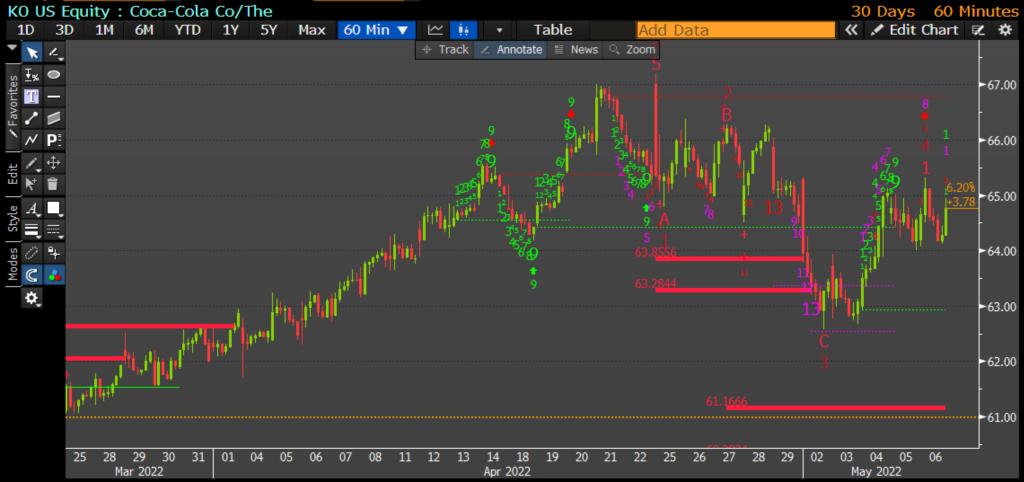Image resolution: width=1024 pixels, height=482 pixels.
Task: Click the Apr 2022 axis label
Action: coord(507,471)
